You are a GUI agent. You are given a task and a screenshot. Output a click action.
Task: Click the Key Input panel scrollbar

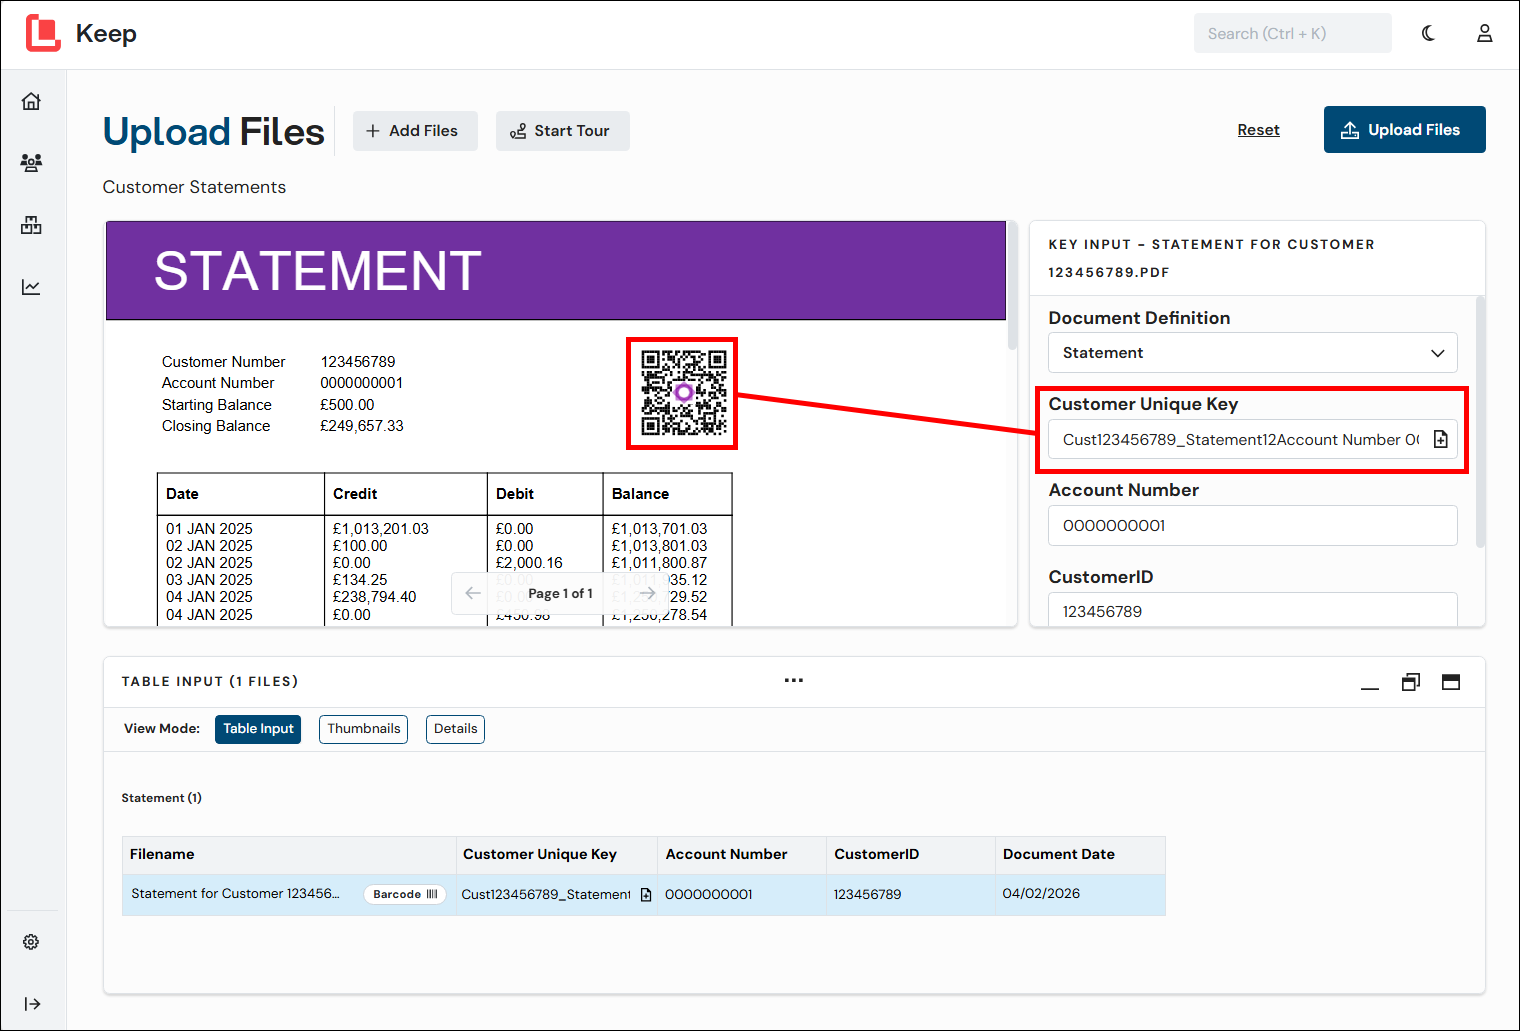click(x=1480, y=421)
